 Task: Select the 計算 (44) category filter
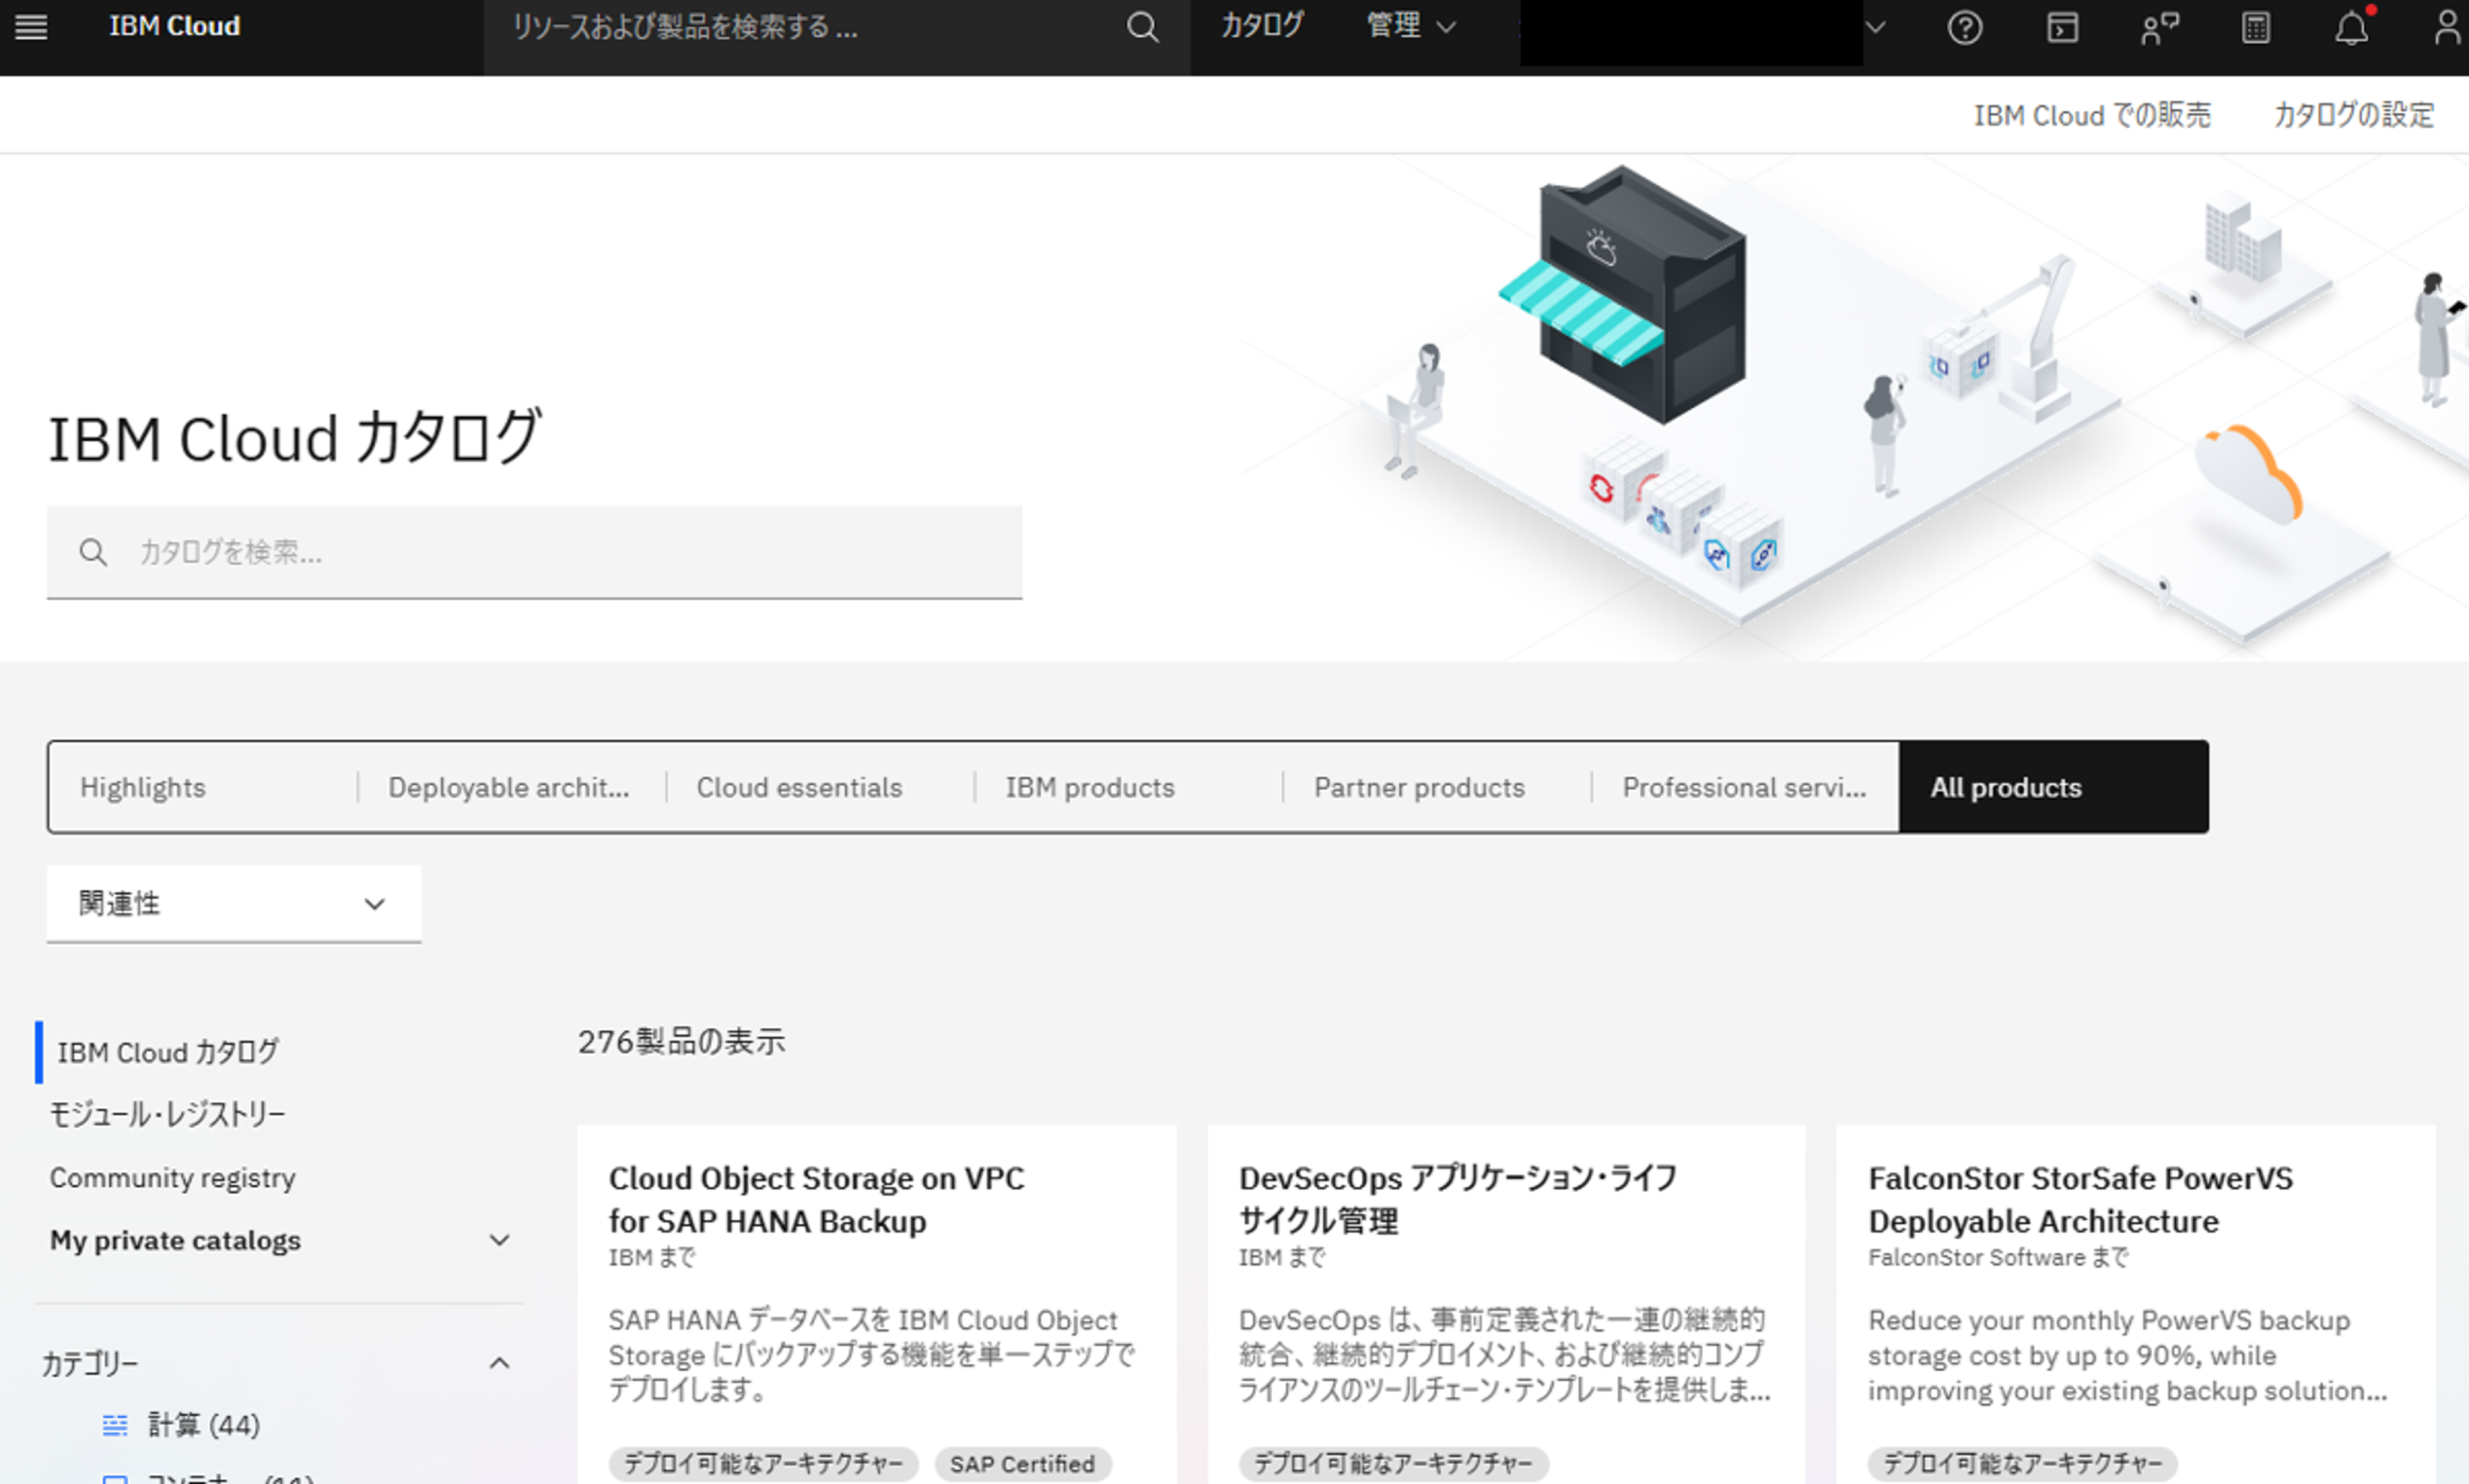(x=203, y=1424)
